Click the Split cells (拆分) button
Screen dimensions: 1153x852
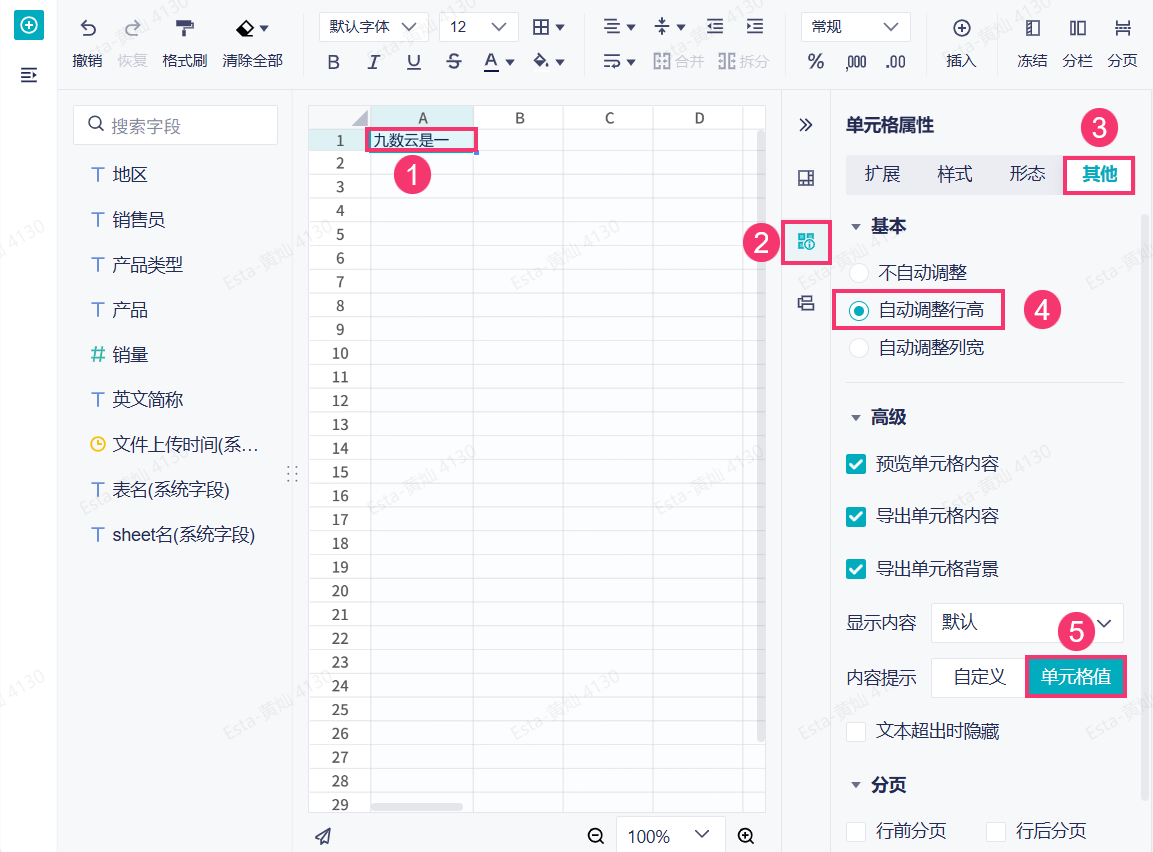[x=743, y=61]
